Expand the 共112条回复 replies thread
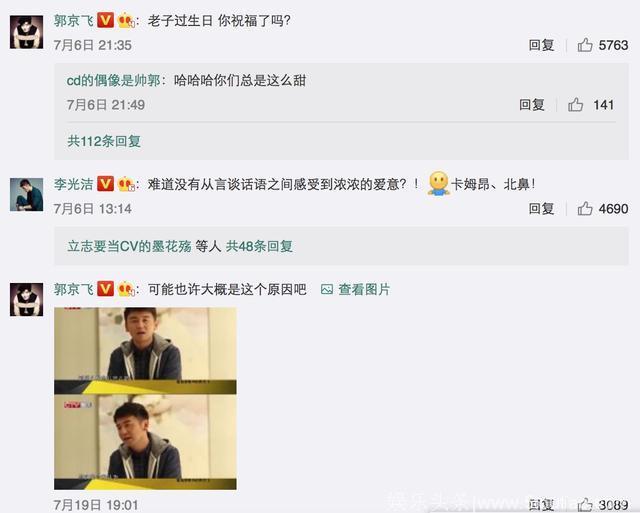Image resolution: width=640 pixels, height=513 pixels. coord(104,141)
